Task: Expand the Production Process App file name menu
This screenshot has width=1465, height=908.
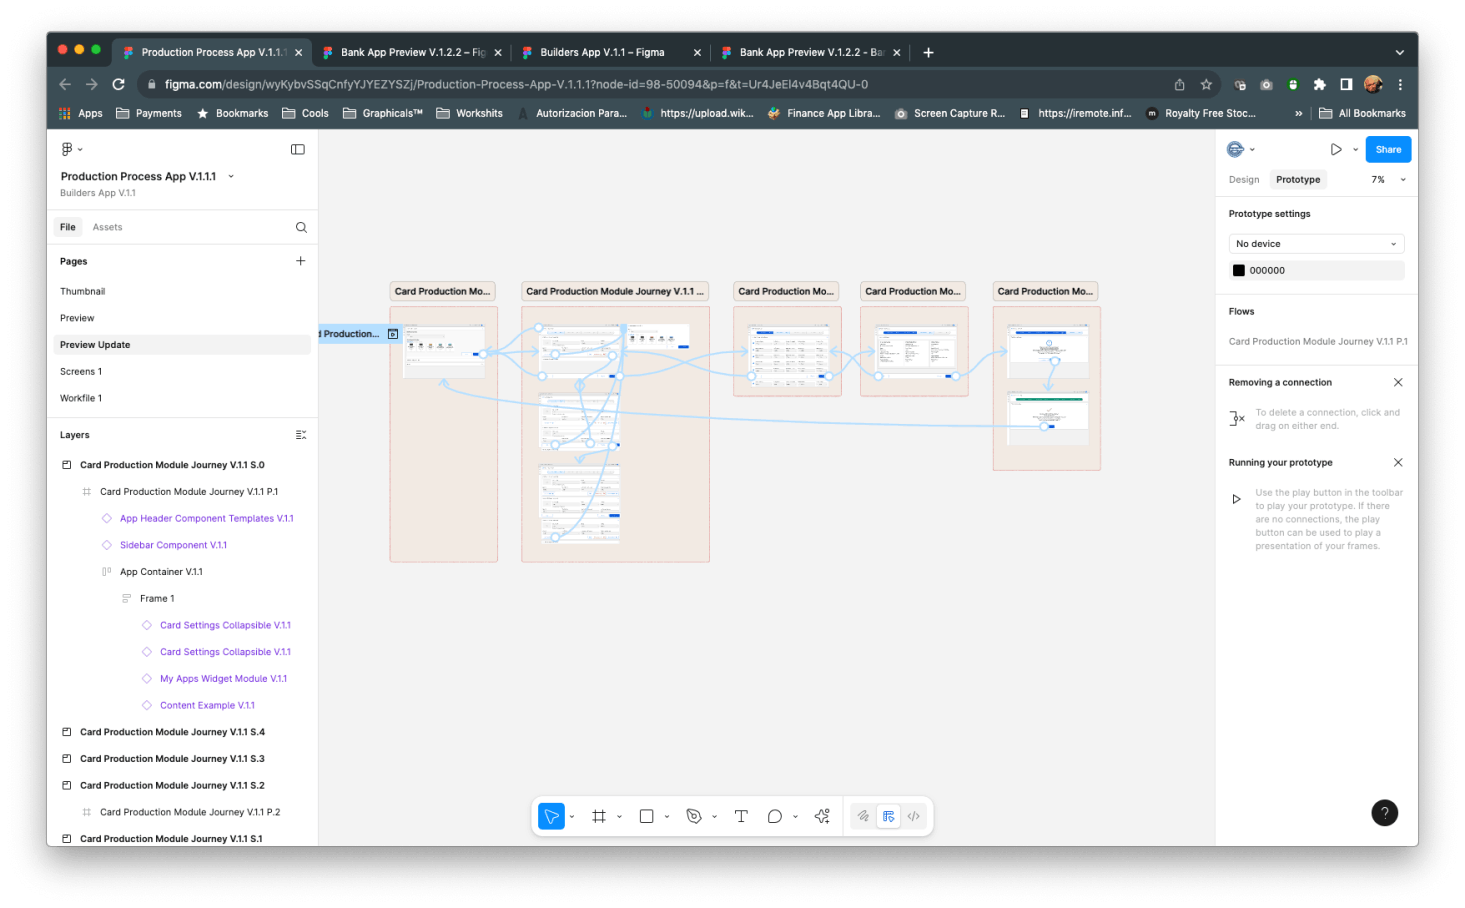Action: (231, 176)
